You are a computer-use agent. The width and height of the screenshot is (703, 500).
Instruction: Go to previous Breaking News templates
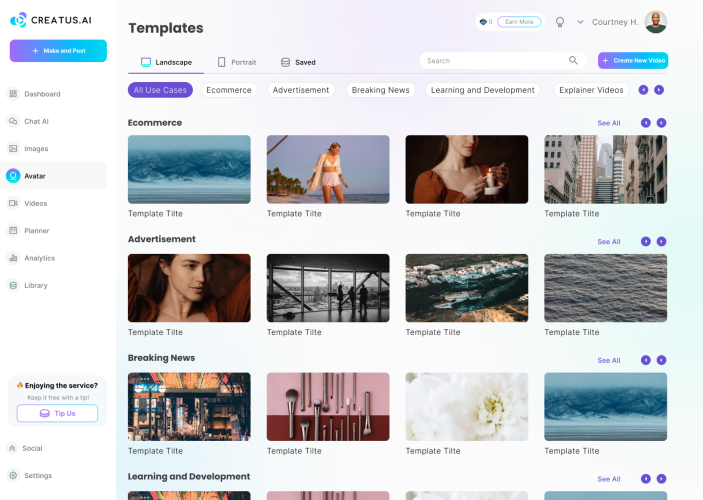click(x=646, y=360)
